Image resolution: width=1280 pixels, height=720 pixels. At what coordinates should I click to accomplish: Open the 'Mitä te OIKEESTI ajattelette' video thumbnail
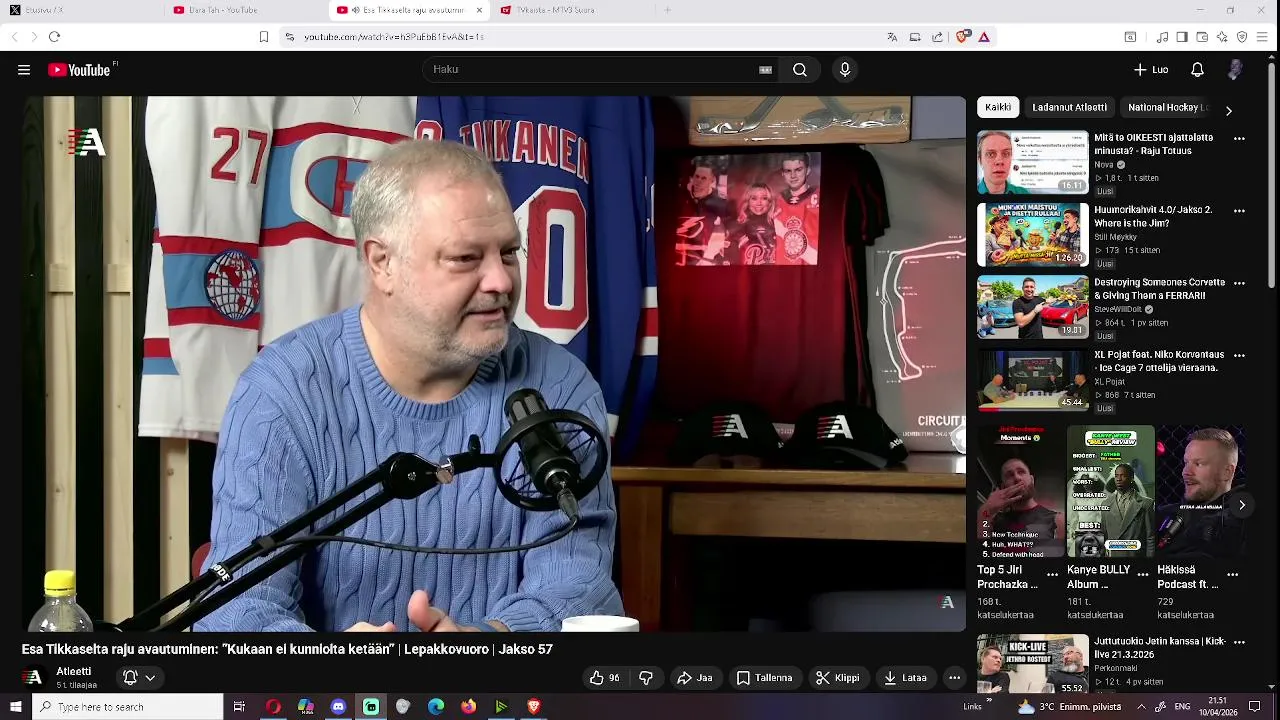click(1033, 162)
